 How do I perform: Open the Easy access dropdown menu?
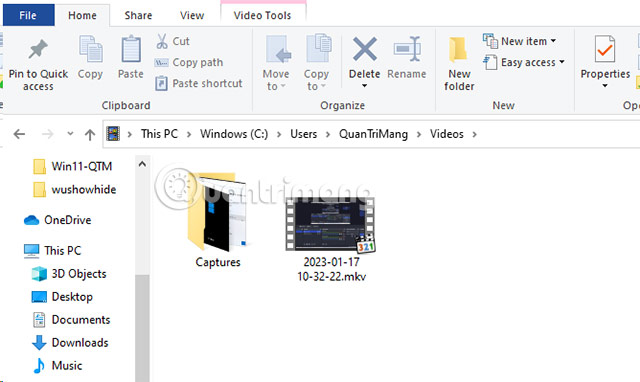tap(524, 62)
